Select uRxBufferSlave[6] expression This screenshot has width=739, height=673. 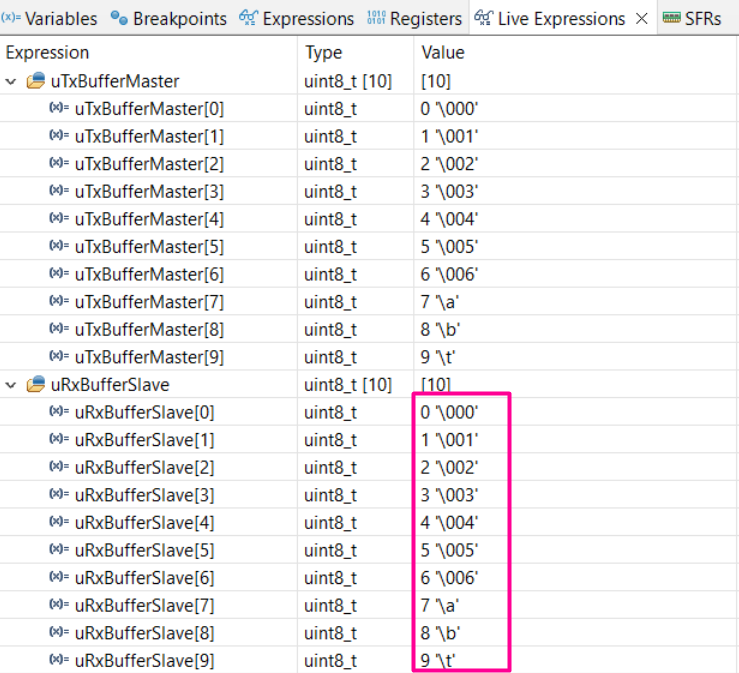pyautogui.click(x=144, y=578)
